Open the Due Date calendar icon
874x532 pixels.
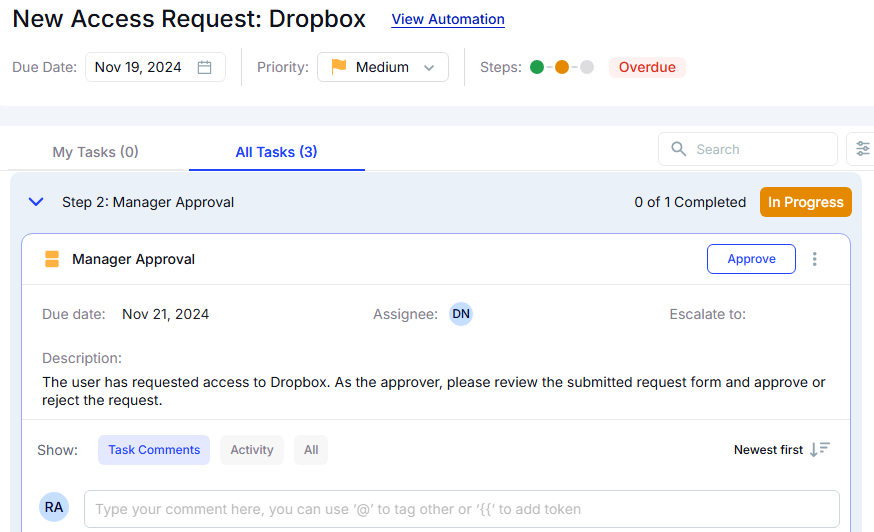pos(205,67)
